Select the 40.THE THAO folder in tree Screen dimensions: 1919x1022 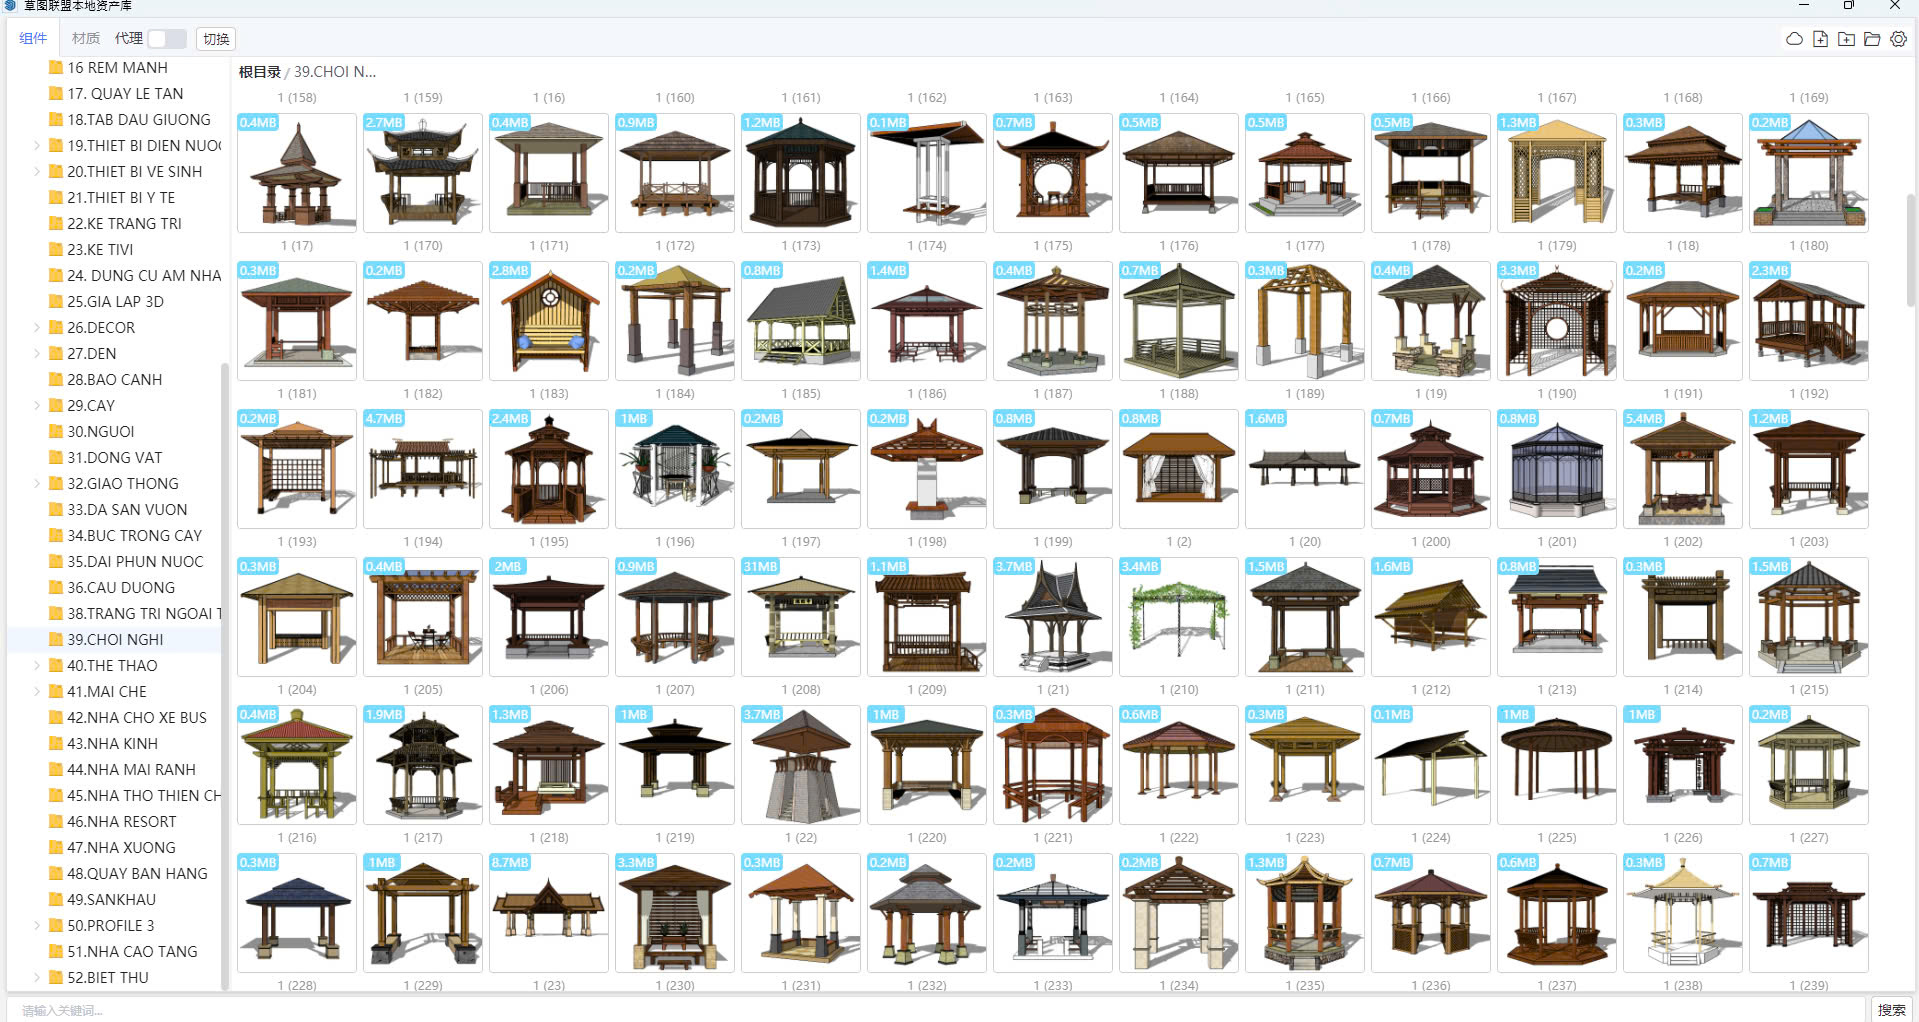tap(112, 665)
